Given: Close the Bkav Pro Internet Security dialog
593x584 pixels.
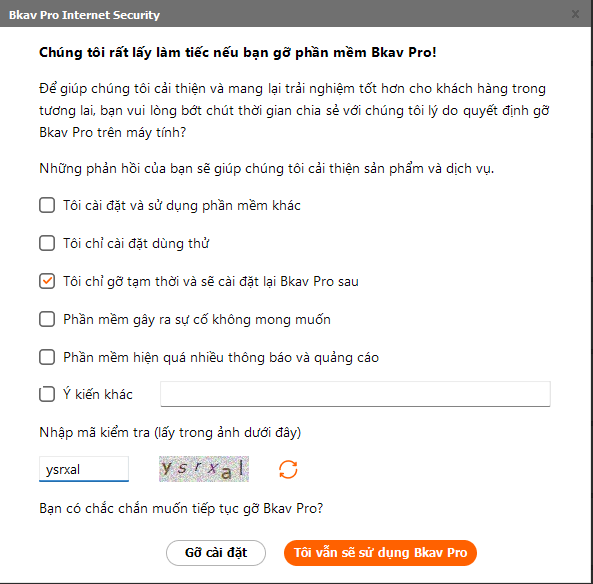Looking at the screenshot, I should click(x=575, y=14).
